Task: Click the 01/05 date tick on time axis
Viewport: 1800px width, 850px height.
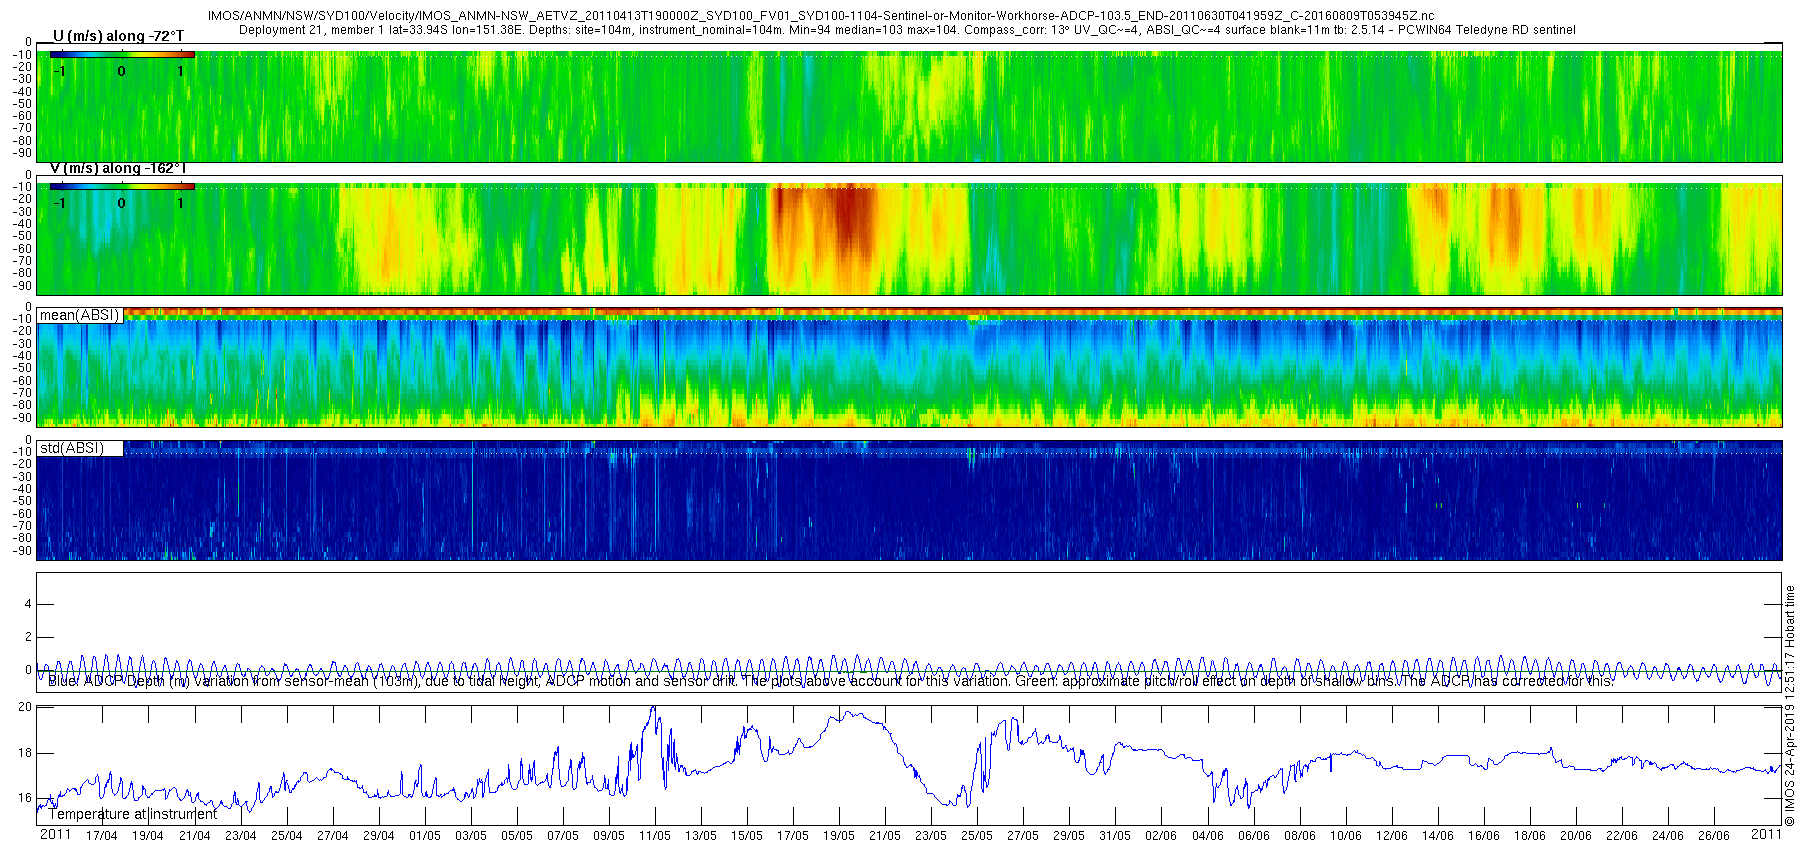Action: click(x=424, y=836)
